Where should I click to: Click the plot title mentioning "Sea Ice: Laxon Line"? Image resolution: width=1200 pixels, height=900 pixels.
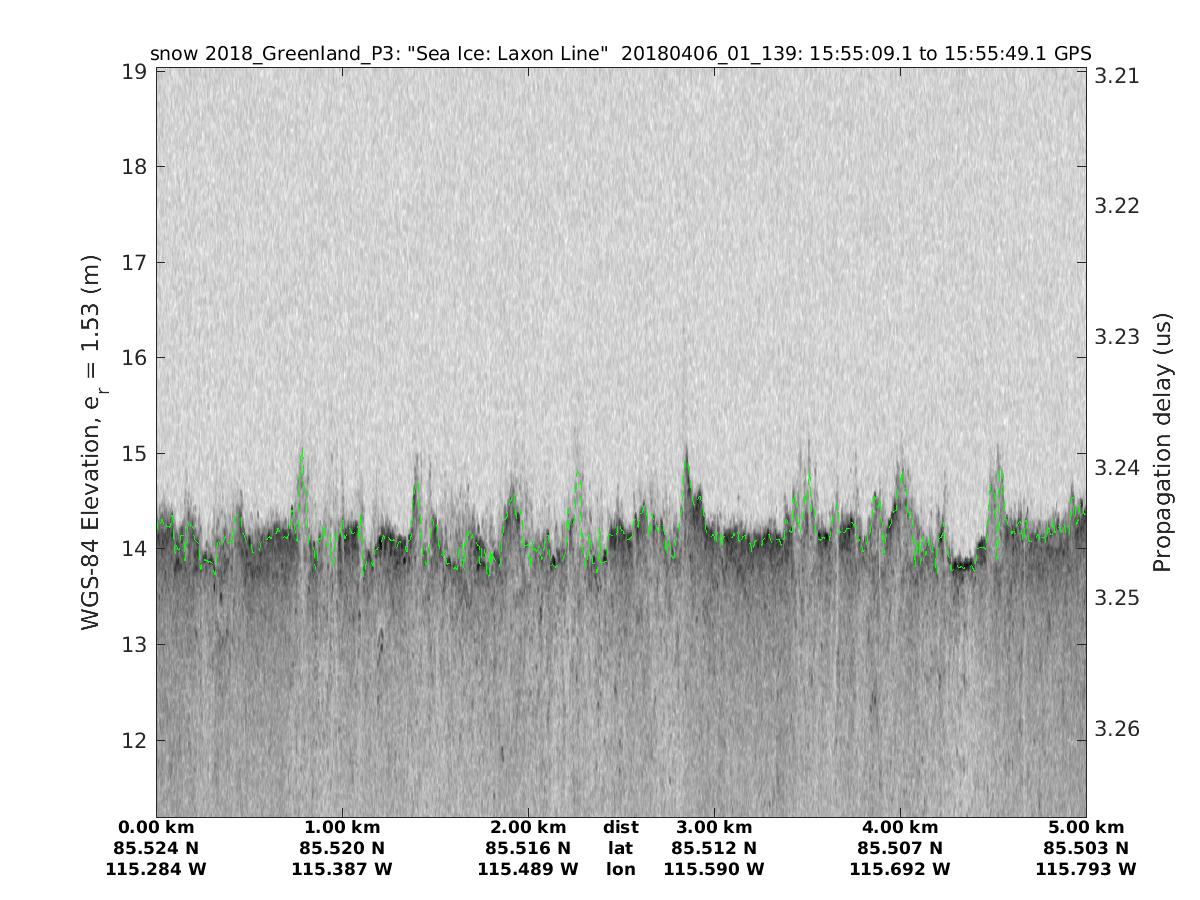620,53
